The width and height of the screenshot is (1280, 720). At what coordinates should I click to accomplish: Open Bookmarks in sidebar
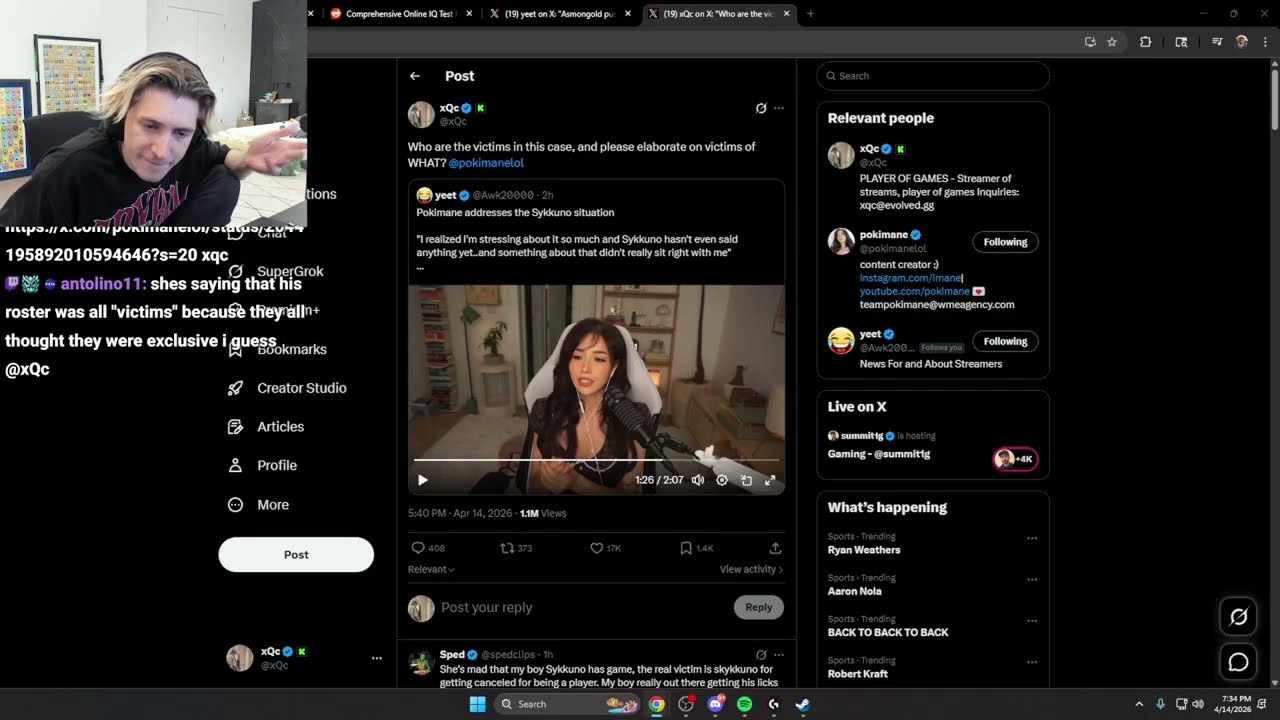coord(278,349)
